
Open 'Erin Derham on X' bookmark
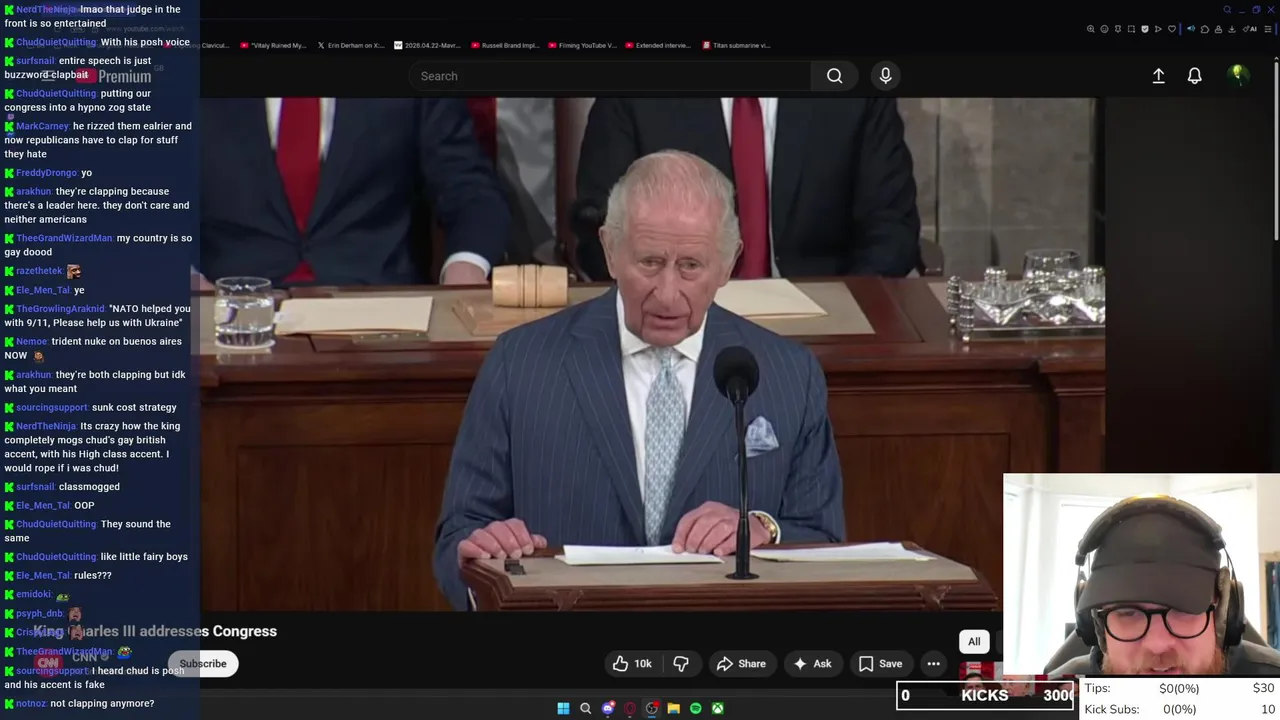point(351,45)
